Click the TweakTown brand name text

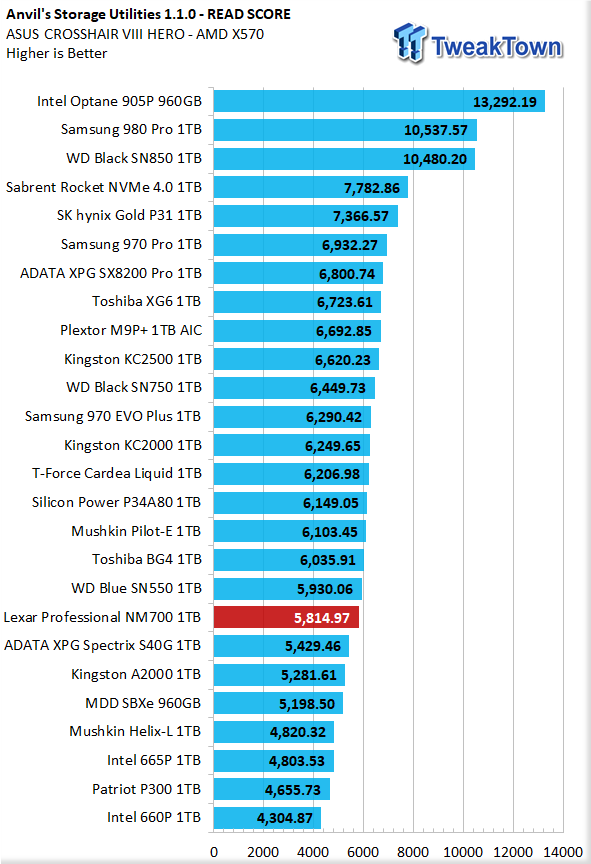tap(497, 46)
